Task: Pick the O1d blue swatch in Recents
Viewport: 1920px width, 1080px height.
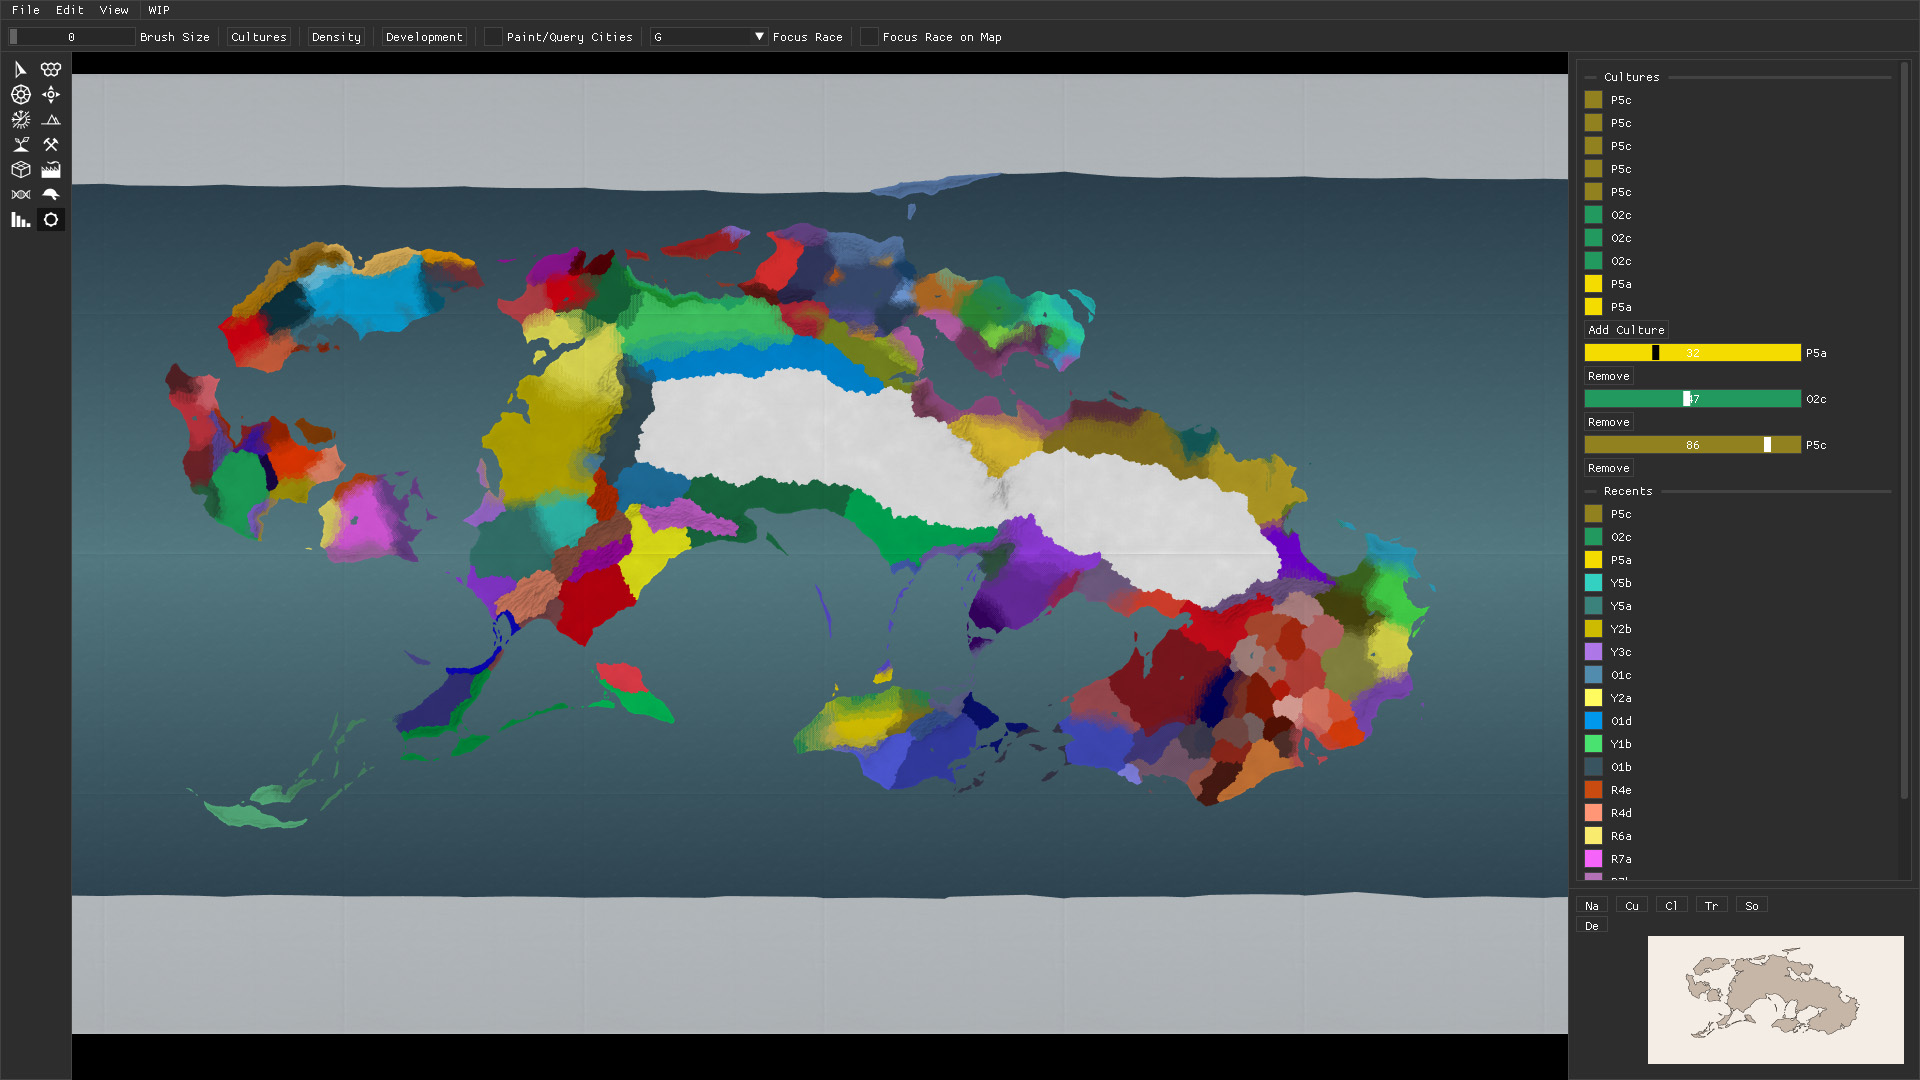Action: (x=1593, y=721)
